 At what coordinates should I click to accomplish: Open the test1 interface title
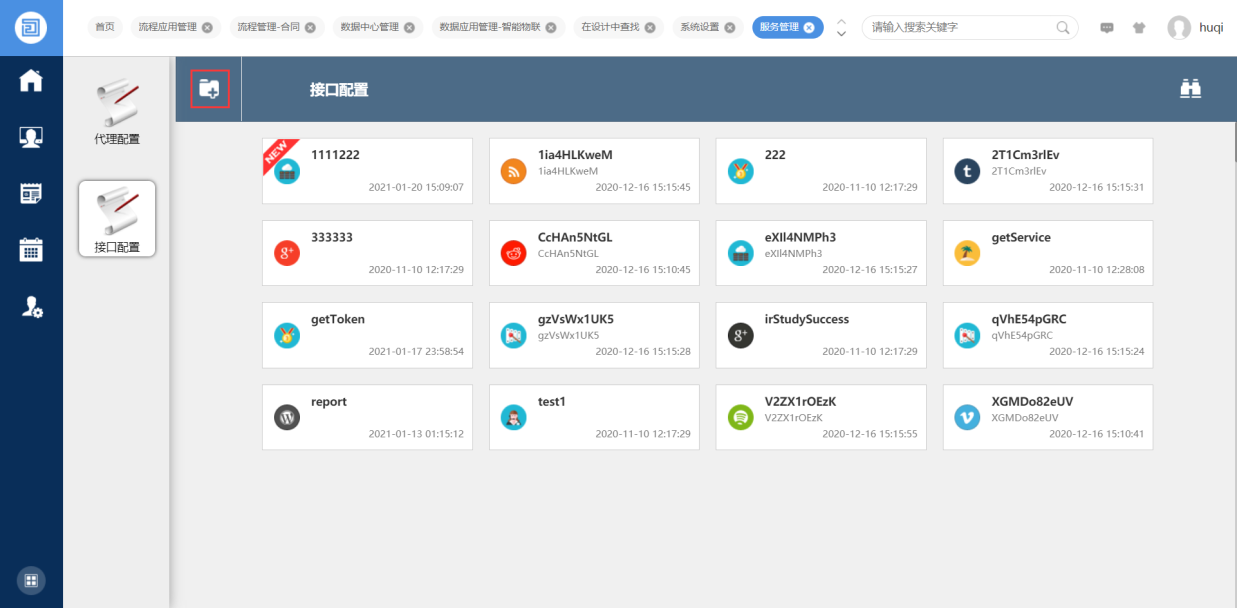pos(552,402)
